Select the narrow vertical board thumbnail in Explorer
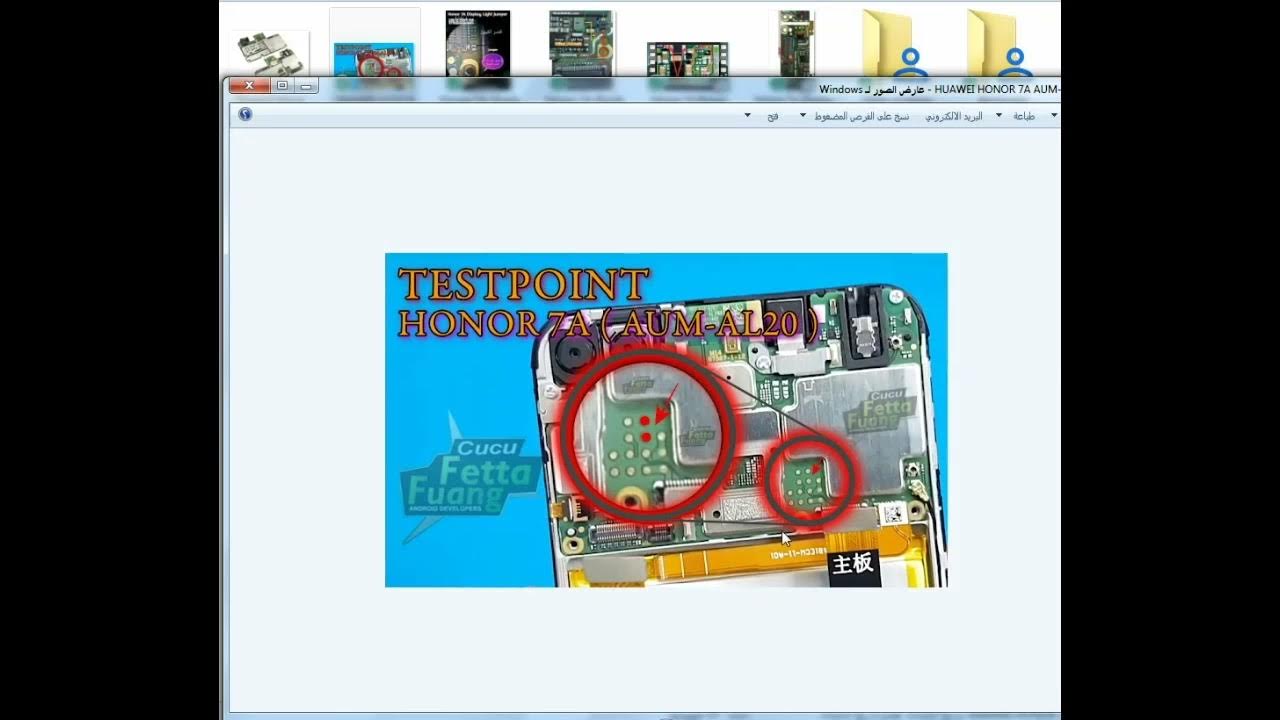This screenshot has height=720, width=1280. coord(796,44)
